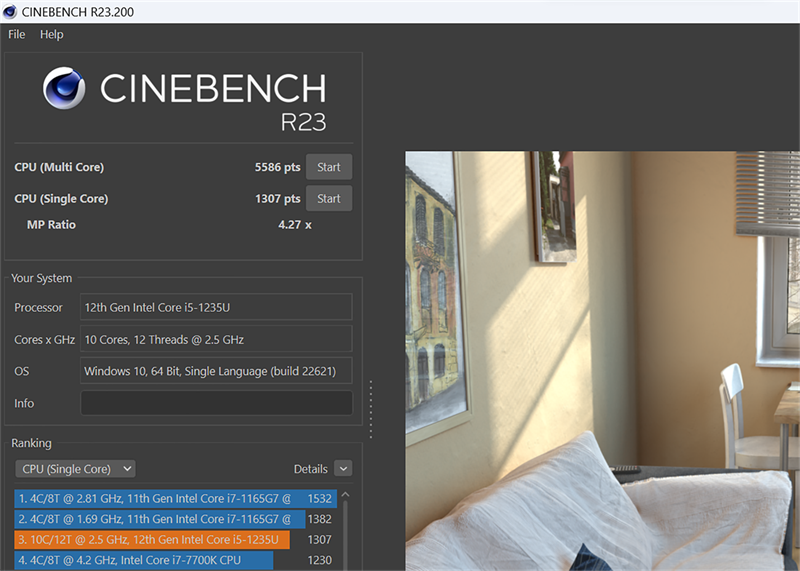Viewport: 800px width, 571px height.
Task: Click the score 1532 in ranking list
Action: coord(319,499)
